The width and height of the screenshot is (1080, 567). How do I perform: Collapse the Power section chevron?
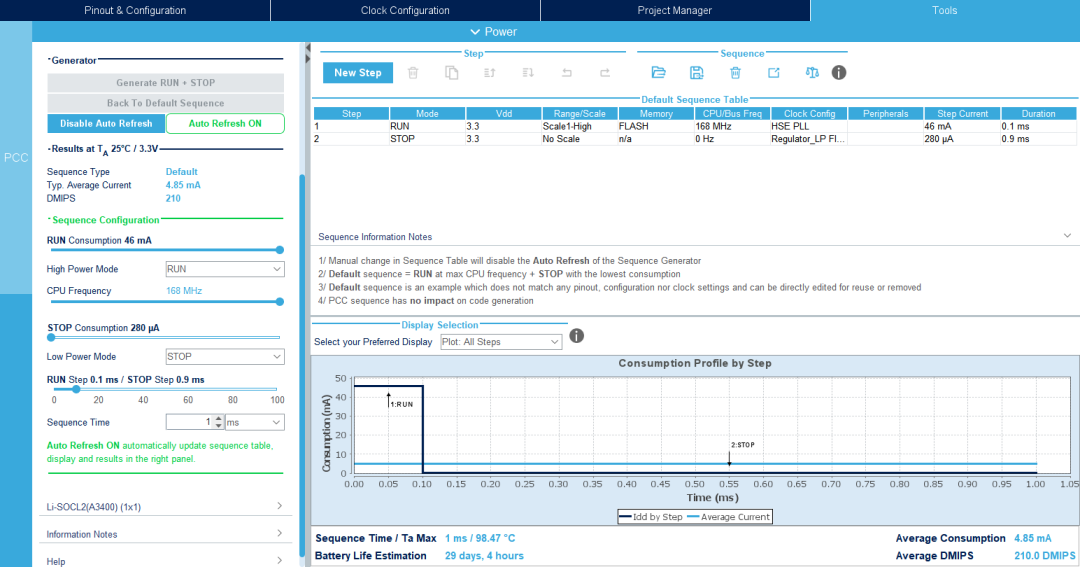(475, 32)
